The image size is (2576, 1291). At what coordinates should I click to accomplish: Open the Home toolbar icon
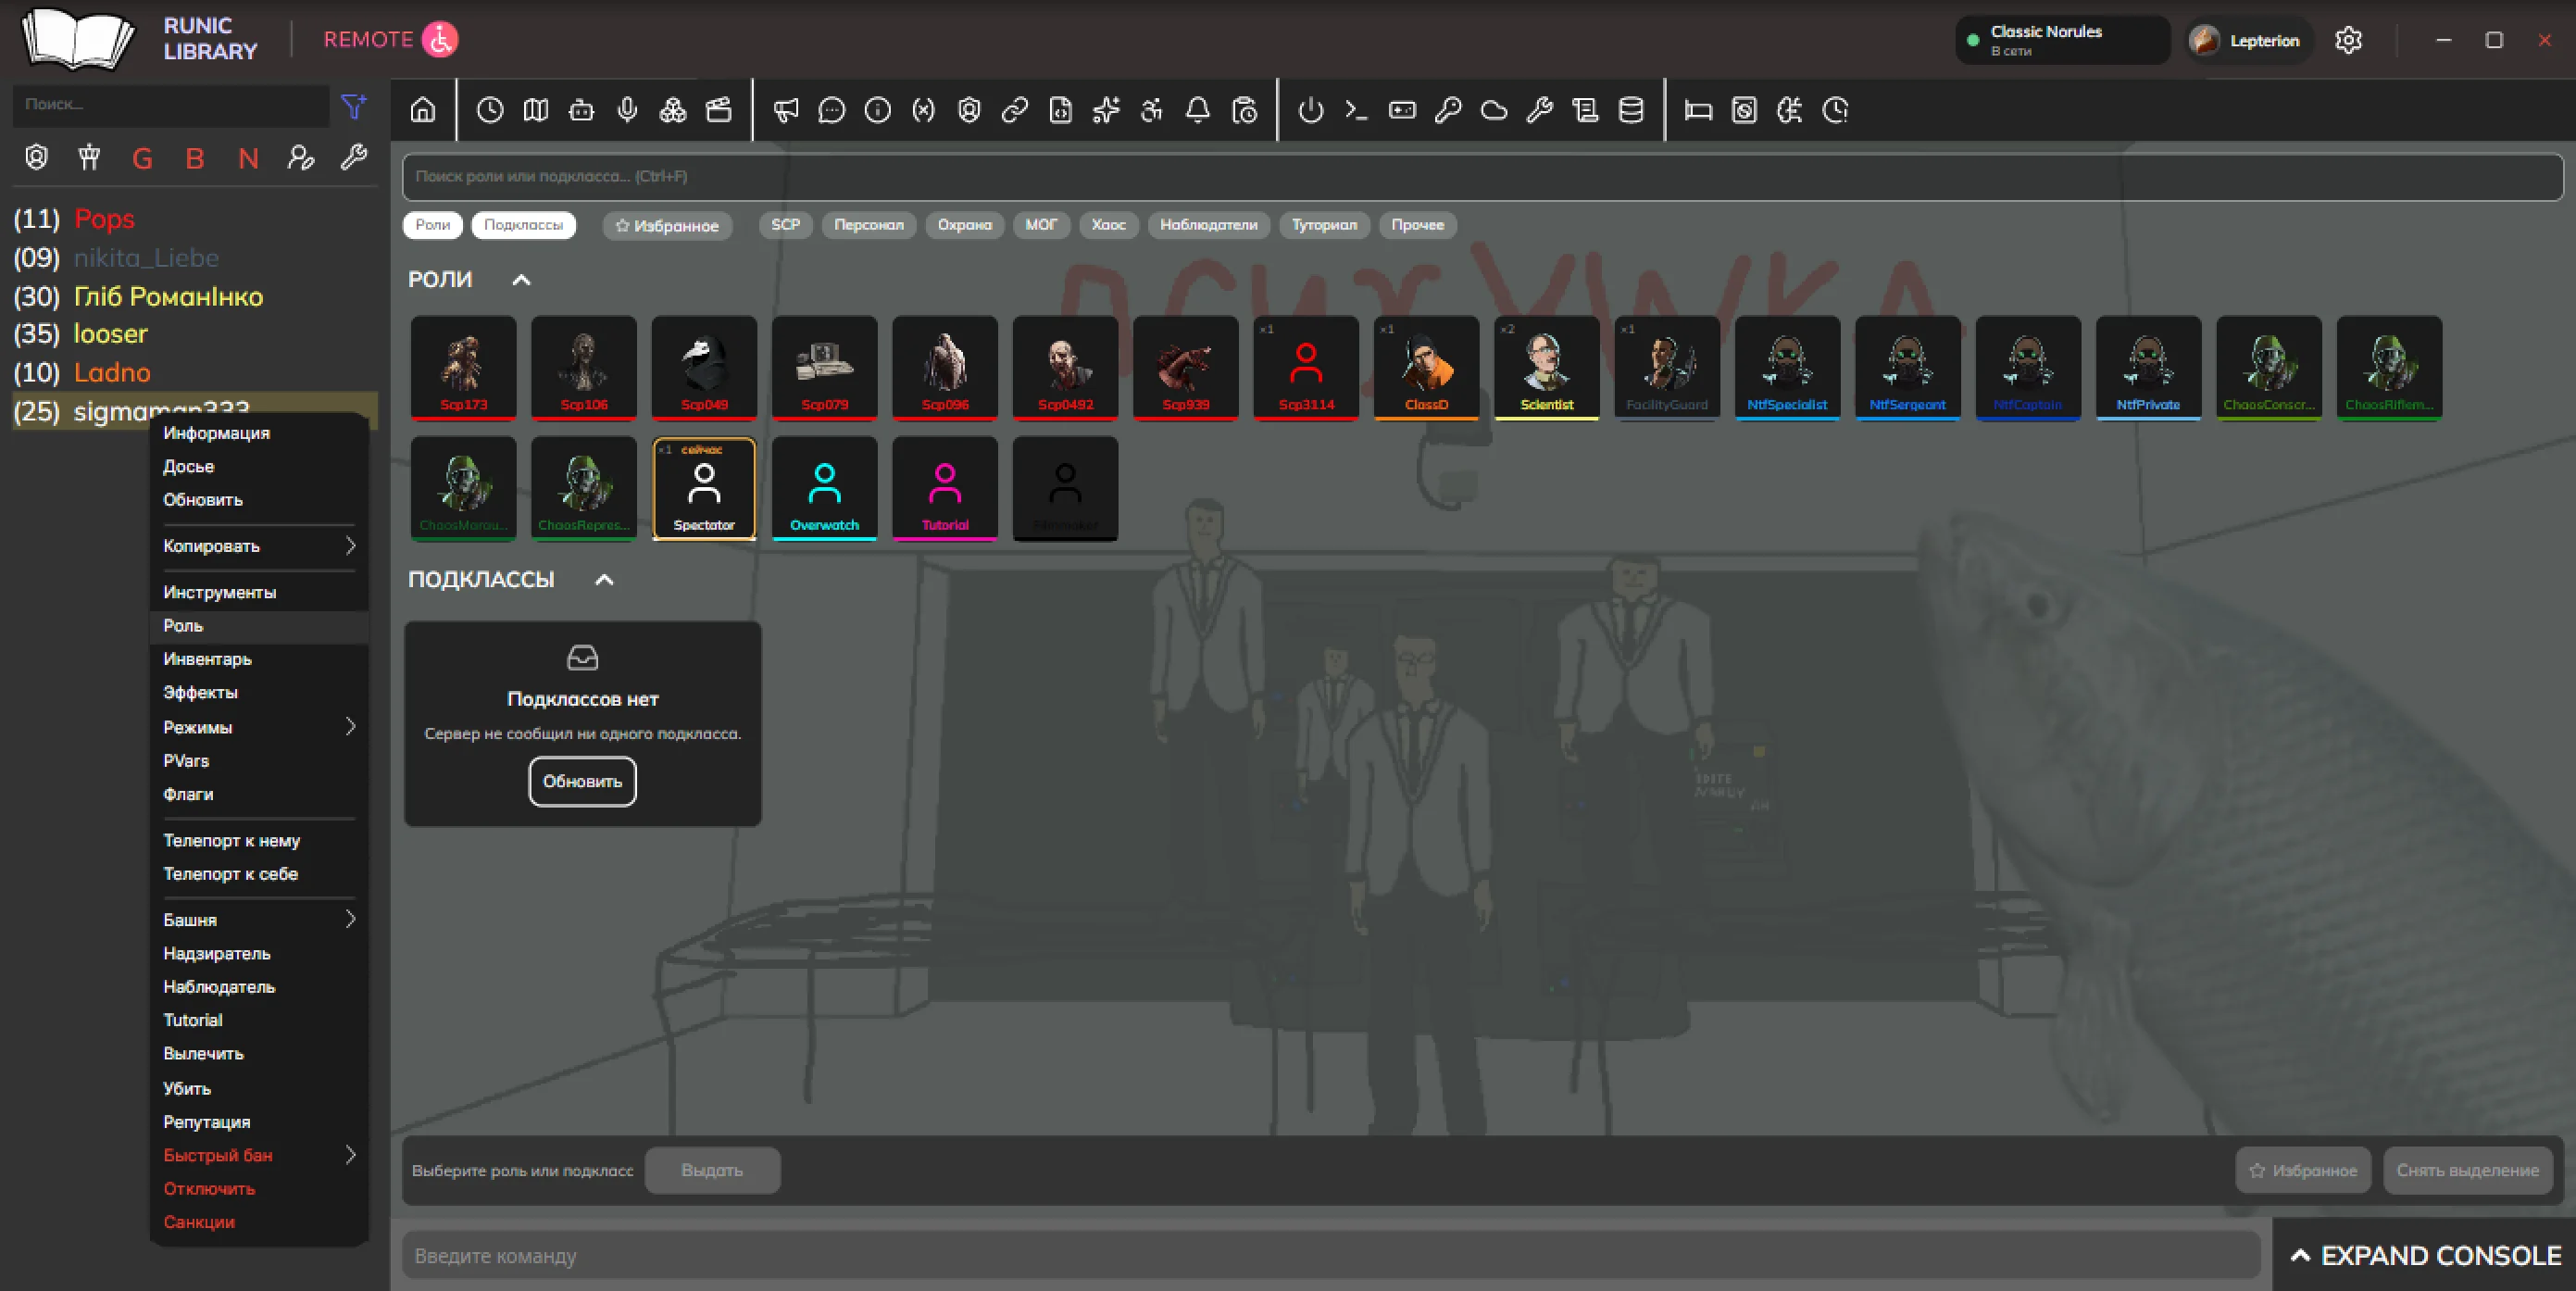click(x=423, y=110)
